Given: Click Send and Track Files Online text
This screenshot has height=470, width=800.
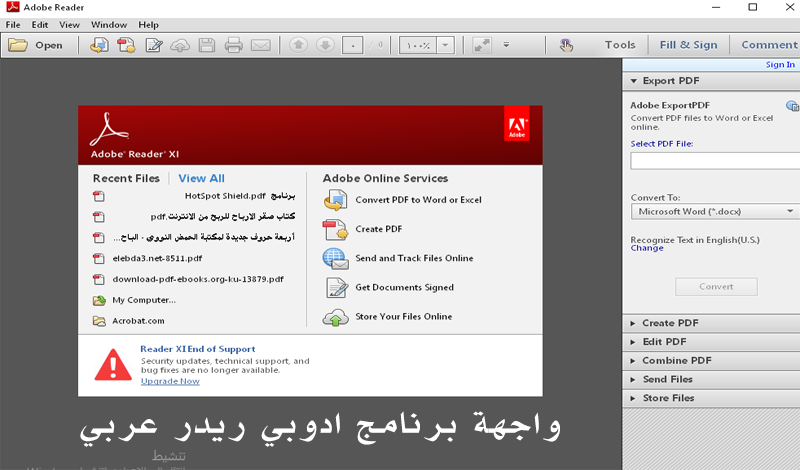Looking at the screenshot, I should click(x=414, y=258).
